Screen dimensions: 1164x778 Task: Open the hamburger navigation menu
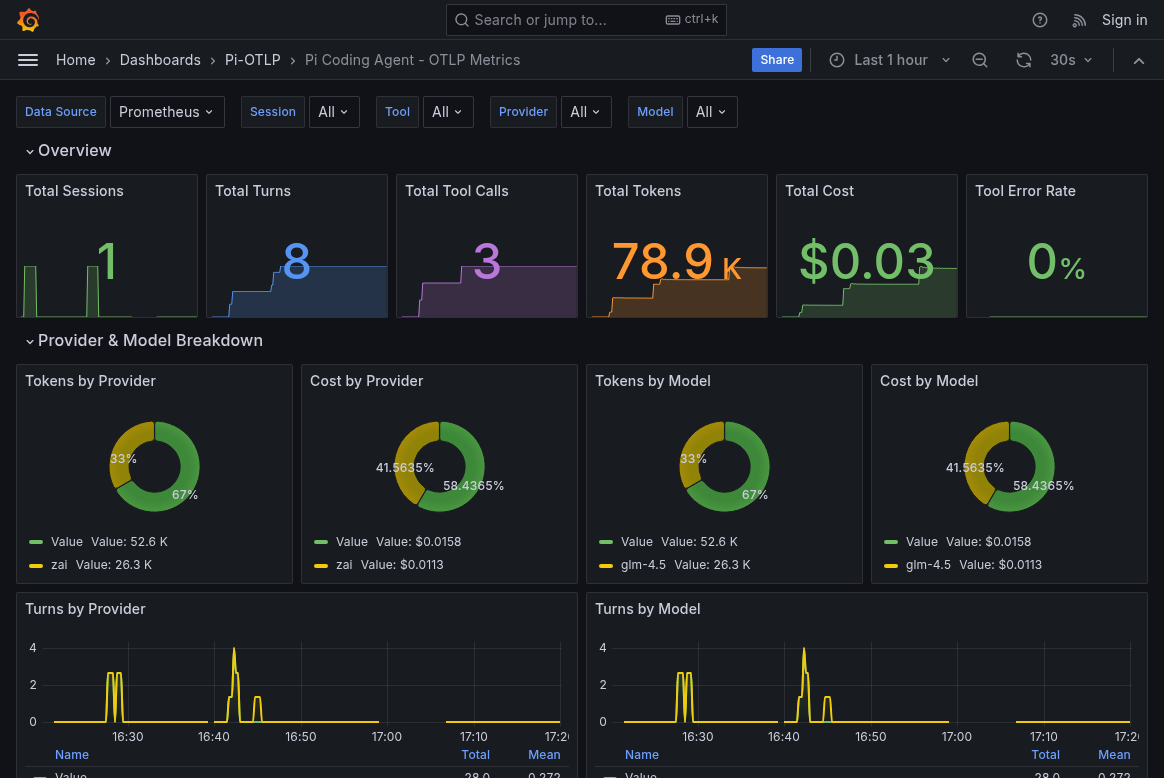click(27, 60)
